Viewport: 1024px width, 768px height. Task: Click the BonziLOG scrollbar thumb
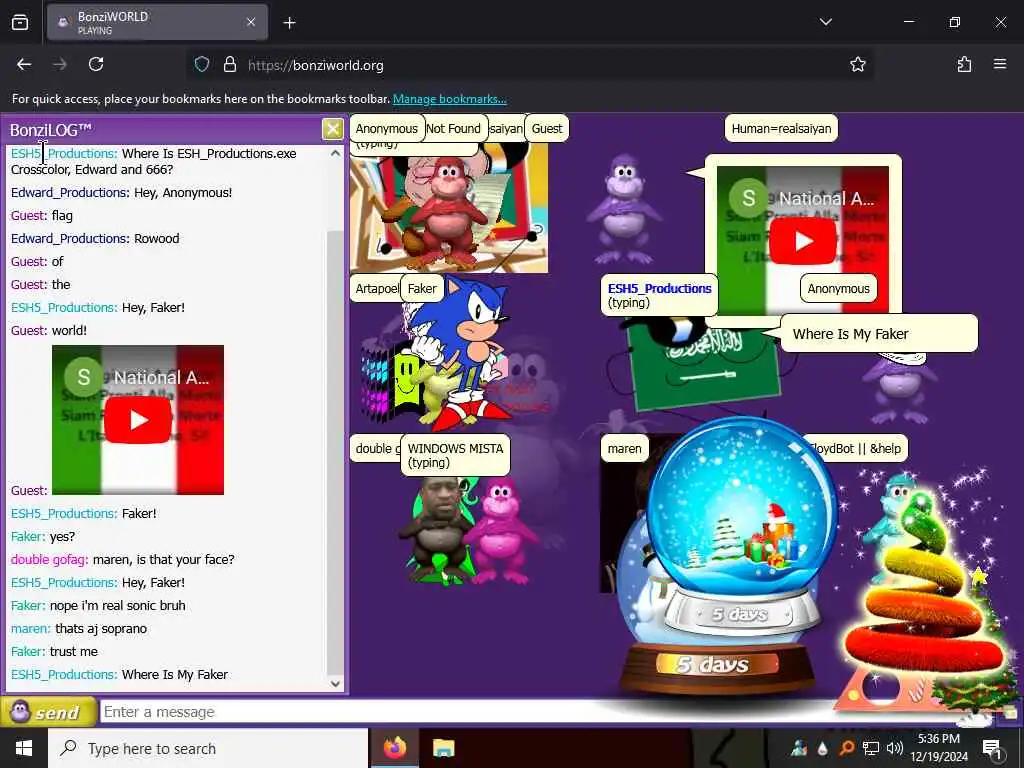pos(334,454)
